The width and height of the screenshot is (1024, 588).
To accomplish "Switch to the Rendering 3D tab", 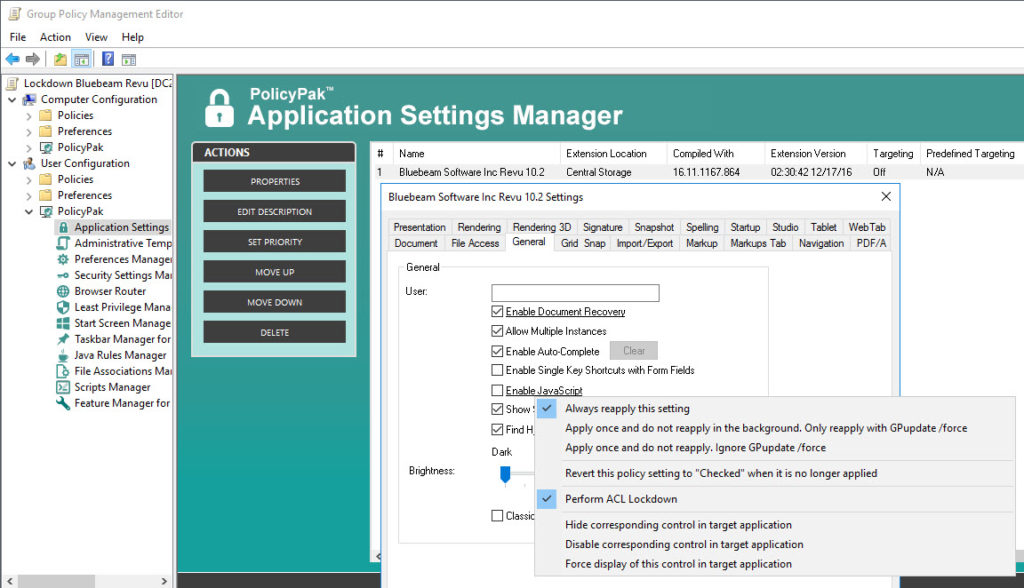I will (x=541, y=227).
